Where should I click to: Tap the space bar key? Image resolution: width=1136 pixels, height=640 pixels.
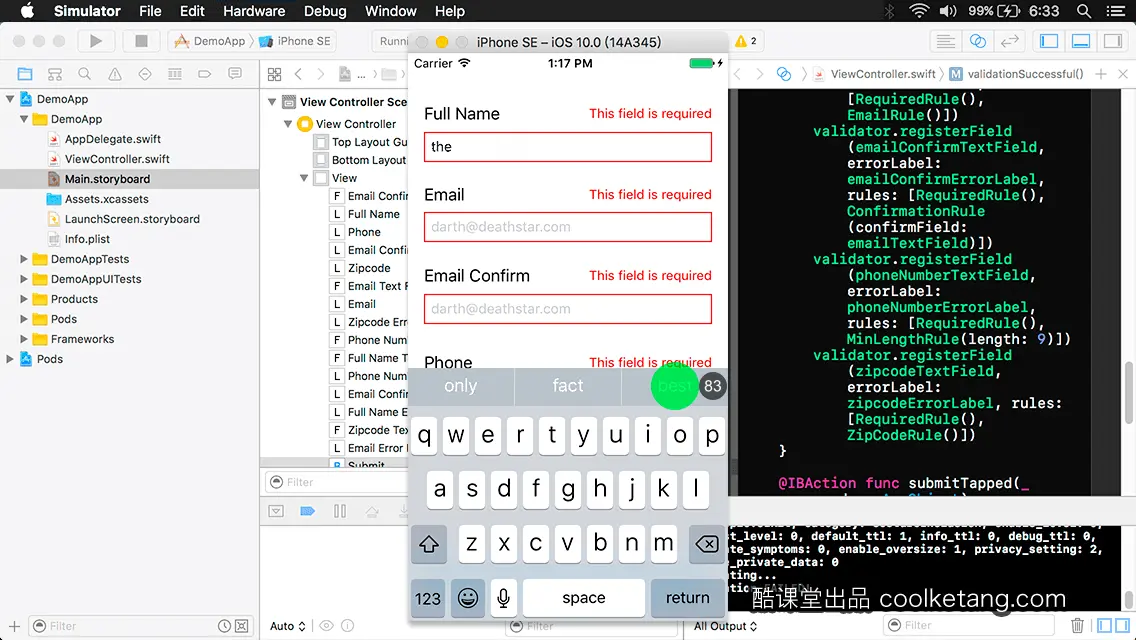(583, 598)
